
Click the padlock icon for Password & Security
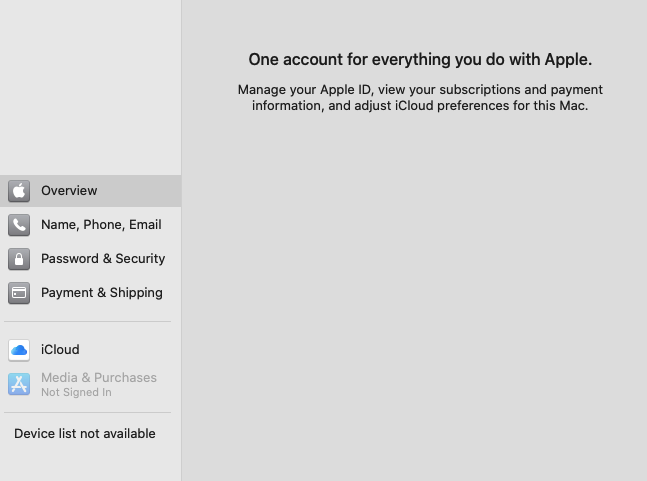click(19, 259)
